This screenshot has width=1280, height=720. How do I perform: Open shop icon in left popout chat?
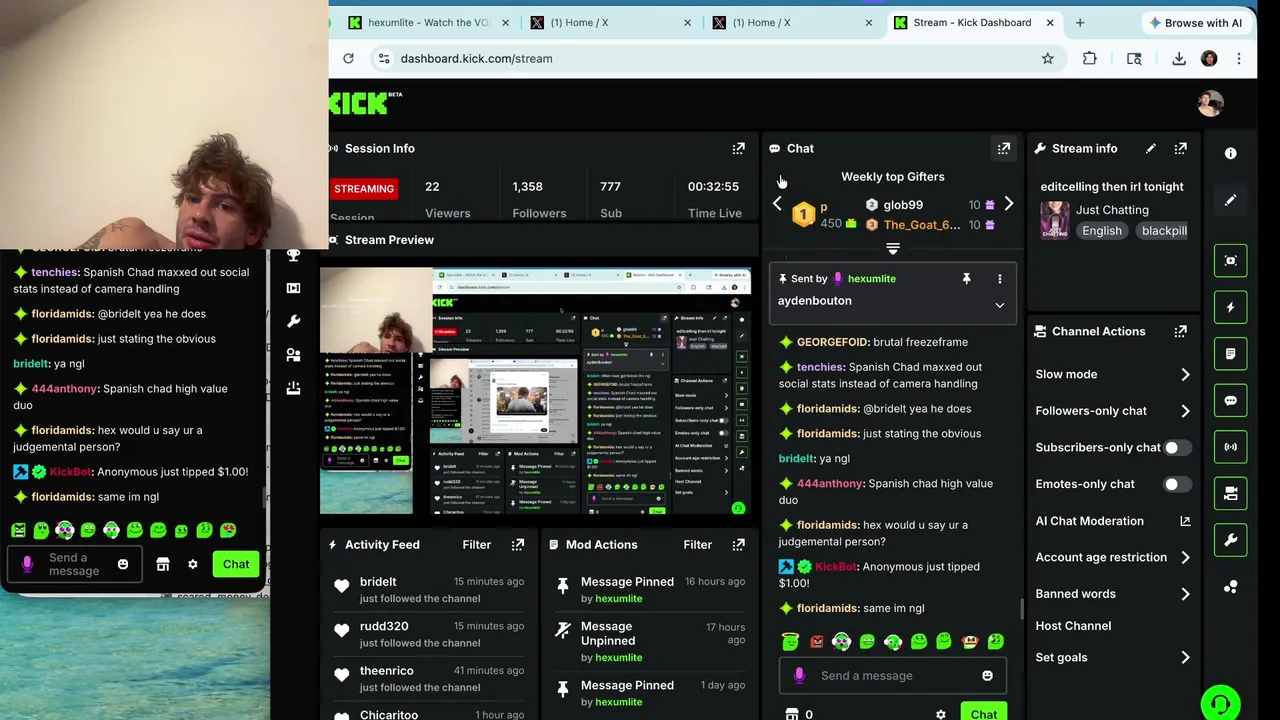[163, 564]
